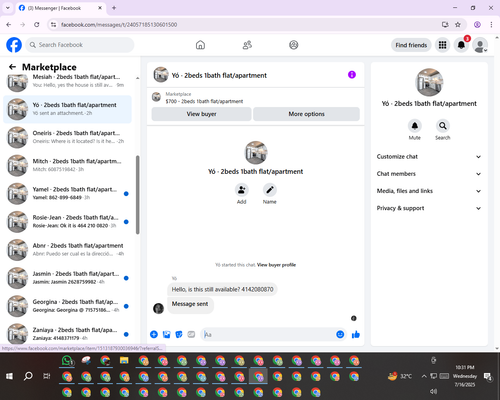The height and width of the screenshot is (400, 500).
Task: Open Windows Start menu
Action: tap(9, 376)
